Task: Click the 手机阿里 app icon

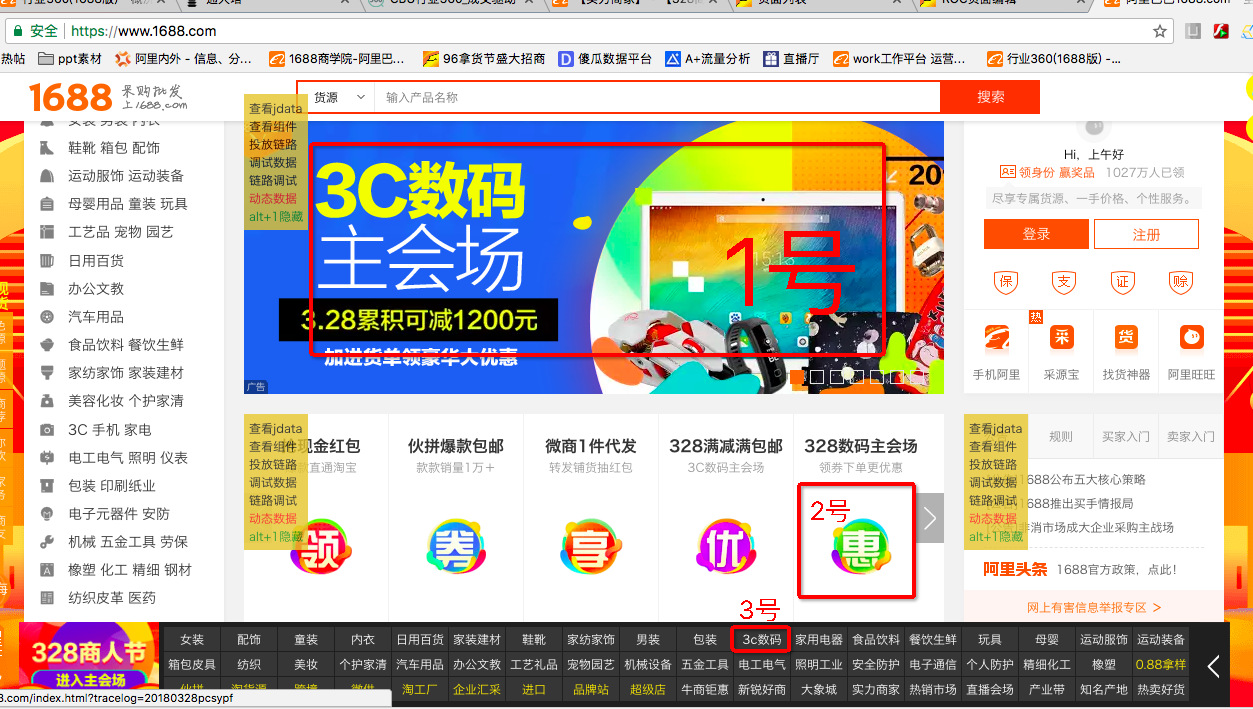Action: [997, 339]
